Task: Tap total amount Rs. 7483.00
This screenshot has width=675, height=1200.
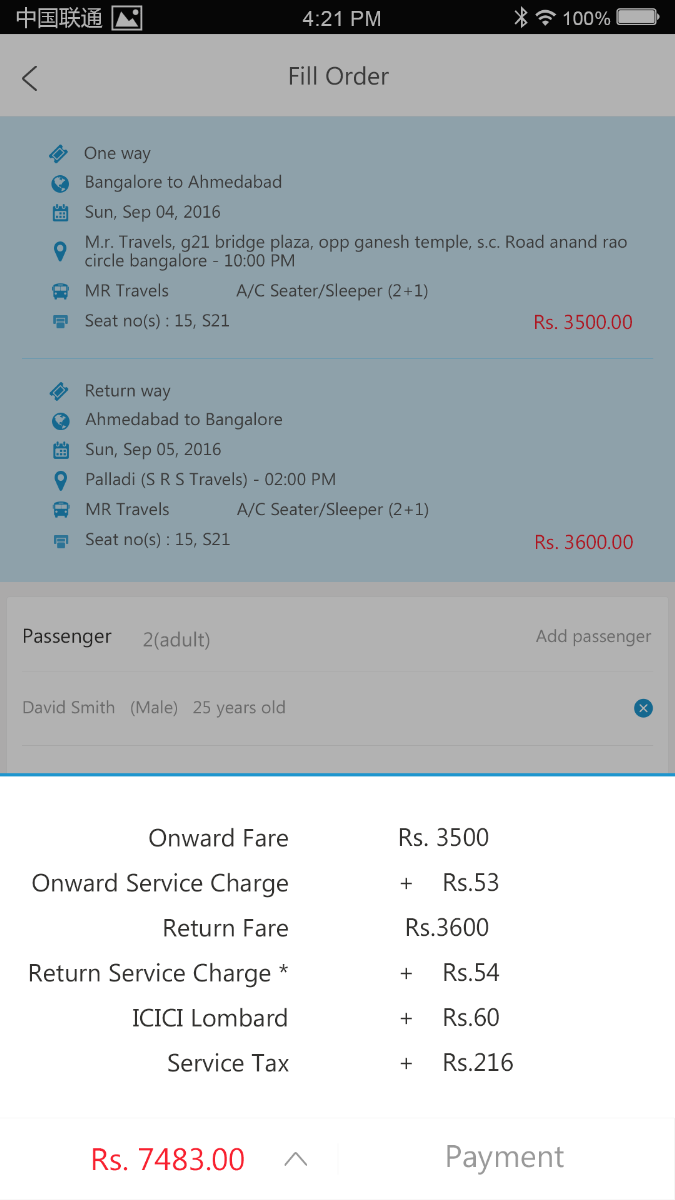Action: 168,1159
